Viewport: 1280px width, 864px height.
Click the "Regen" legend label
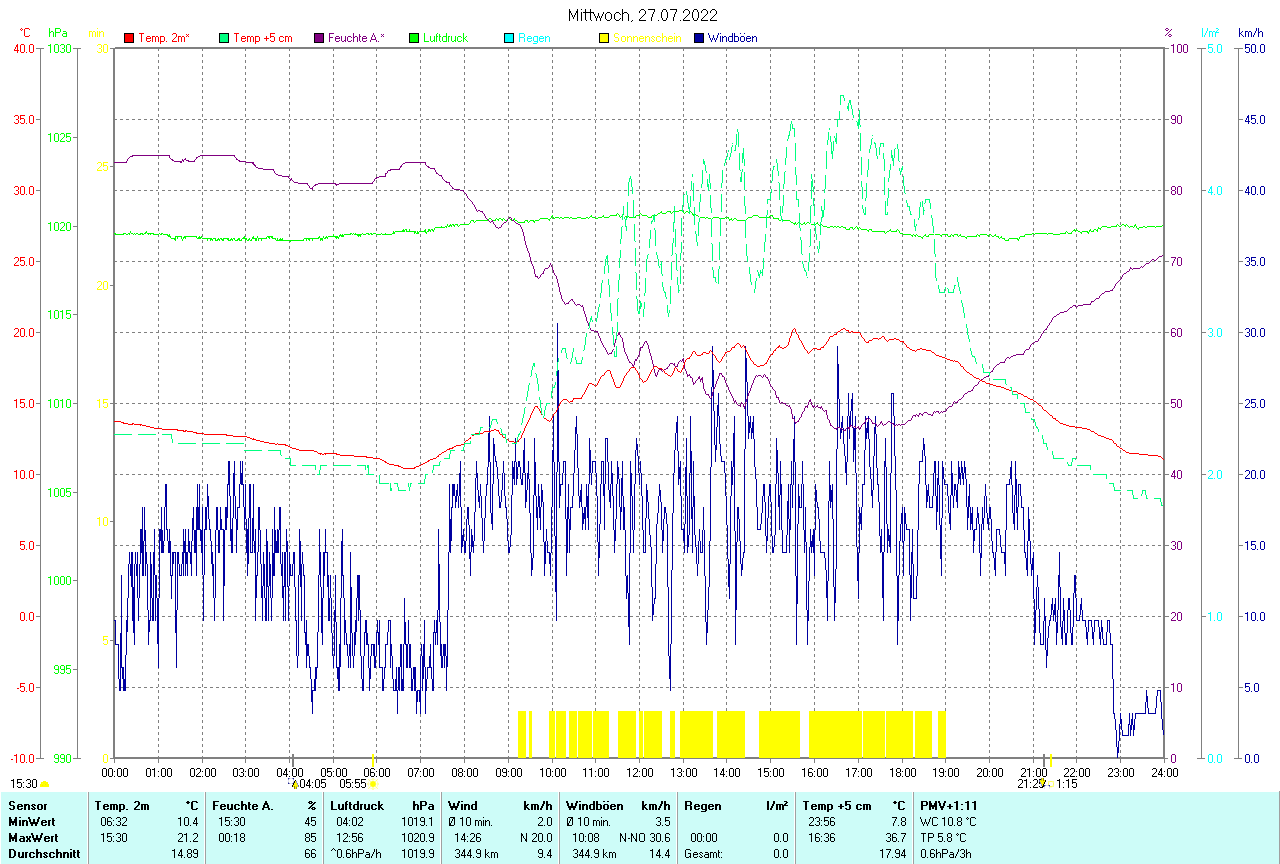[x=534, y=38]
